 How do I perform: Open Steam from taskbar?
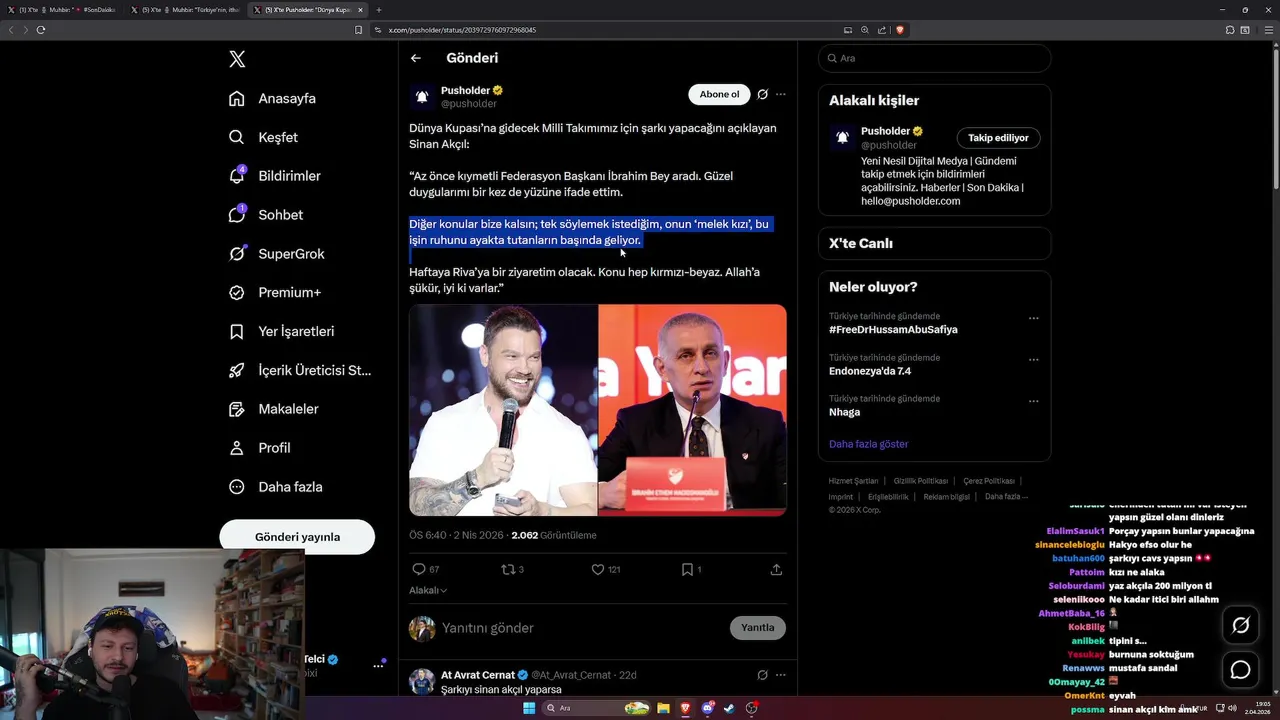pos(729,708)
